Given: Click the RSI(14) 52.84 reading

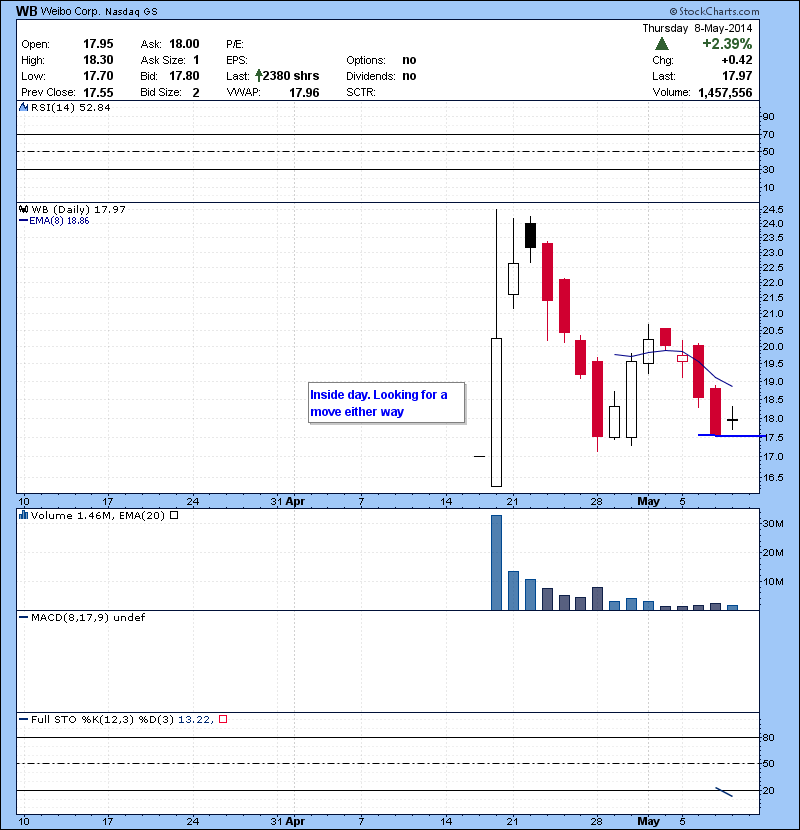Looking at the screenshot, I should [x=70, y=107].
